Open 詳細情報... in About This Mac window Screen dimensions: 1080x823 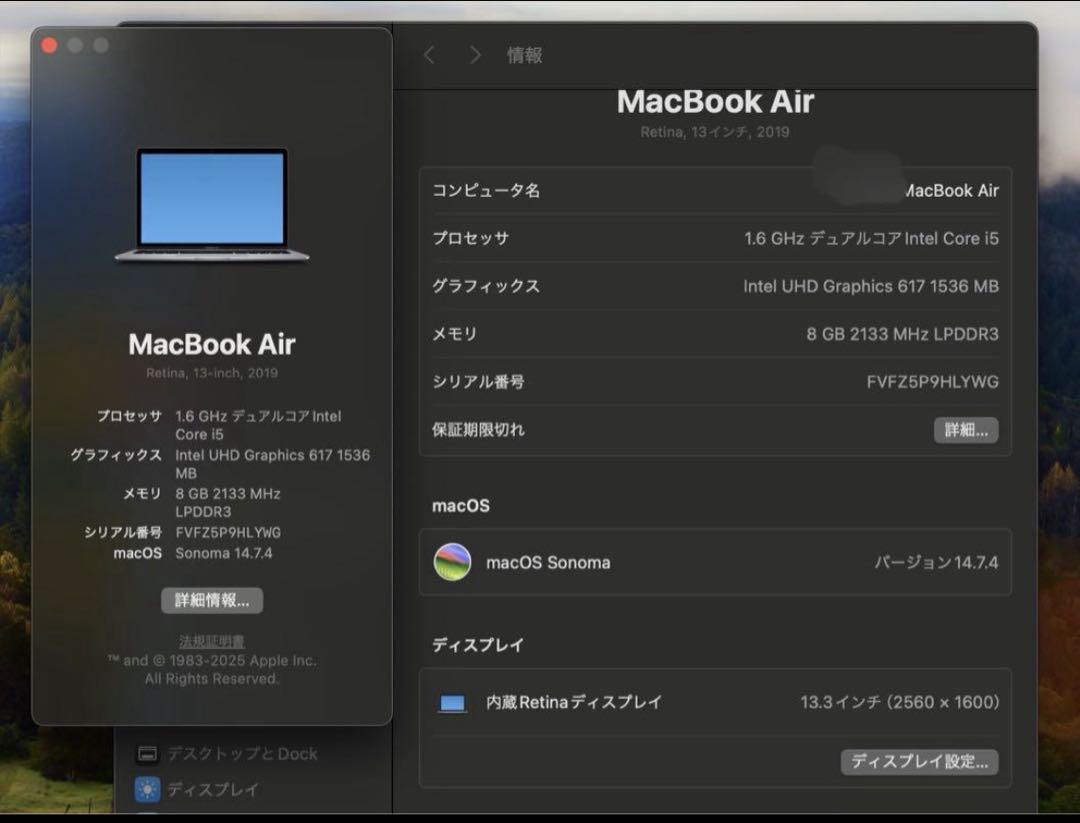tap(212, 600)
